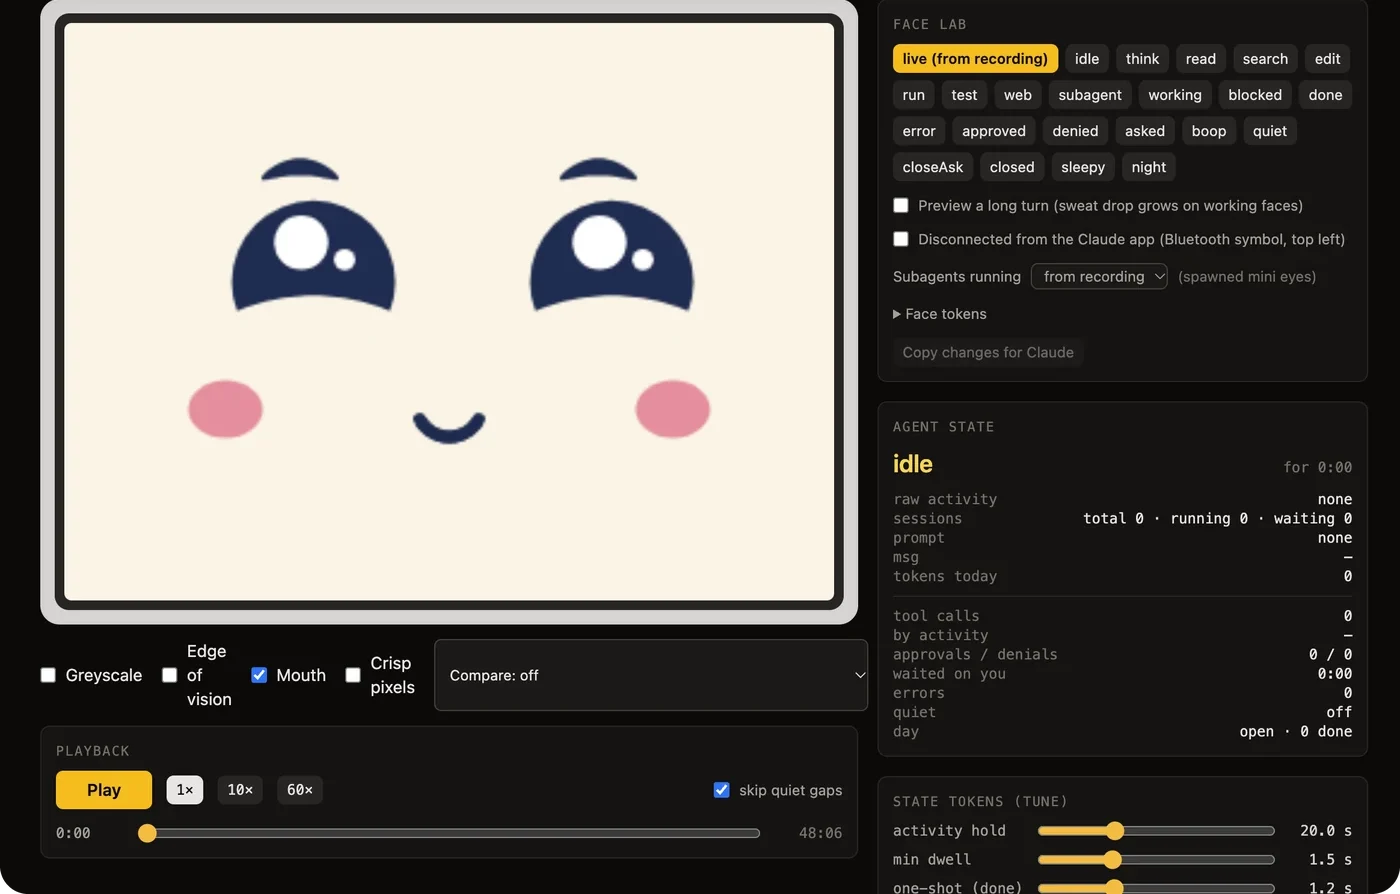Preview the sleepy face

pyautogui.click(x=1083, y=167)
